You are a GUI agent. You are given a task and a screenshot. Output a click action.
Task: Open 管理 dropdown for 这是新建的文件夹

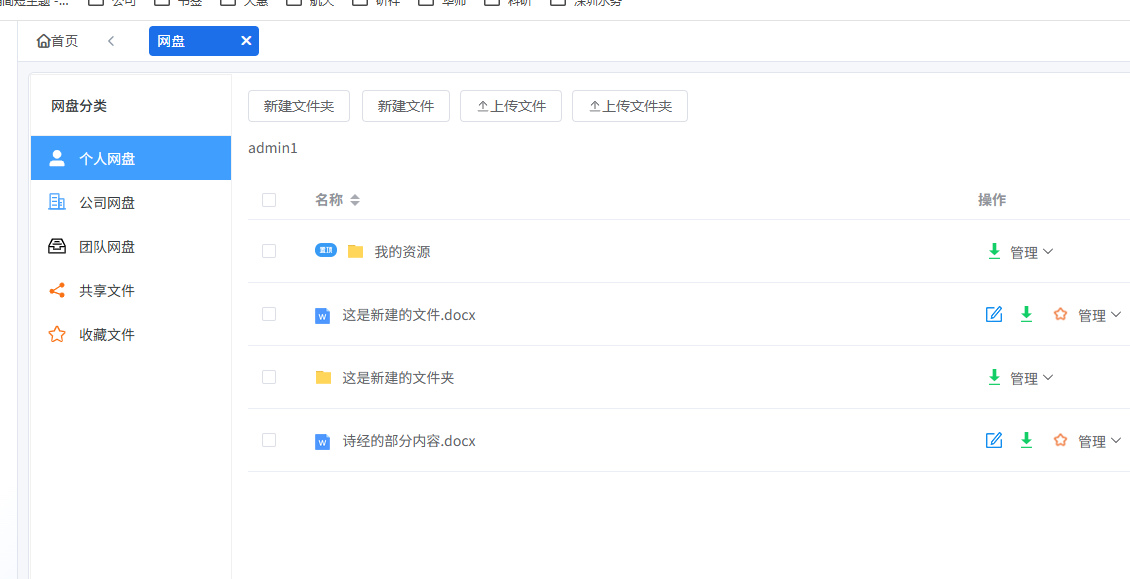(1032, 378)
